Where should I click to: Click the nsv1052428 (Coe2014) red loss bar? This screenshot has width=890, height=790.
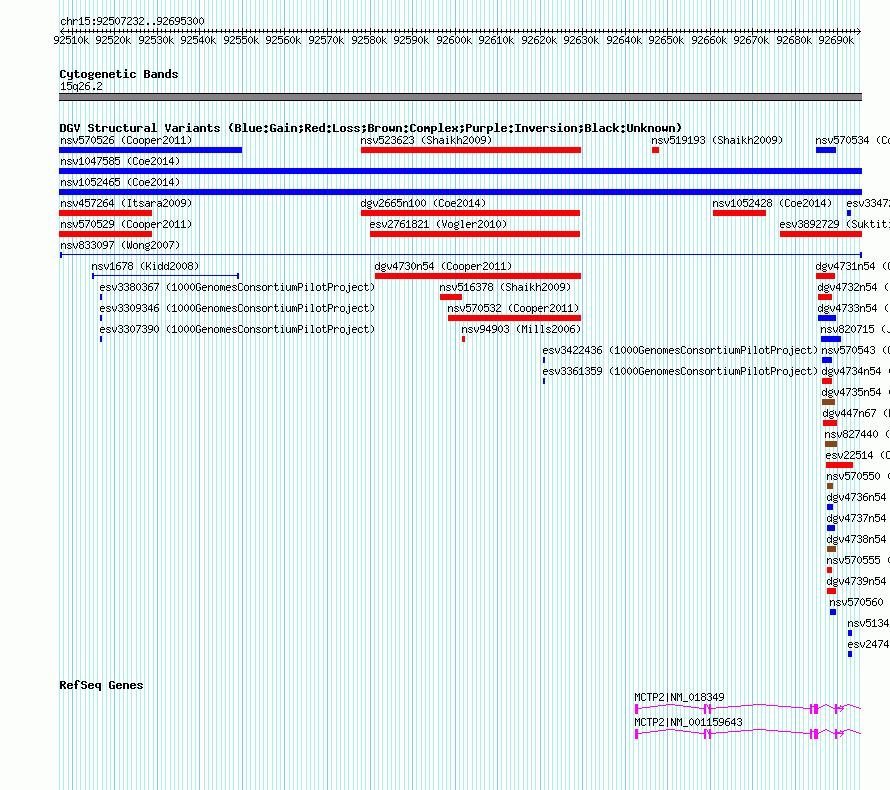point(739,213)
